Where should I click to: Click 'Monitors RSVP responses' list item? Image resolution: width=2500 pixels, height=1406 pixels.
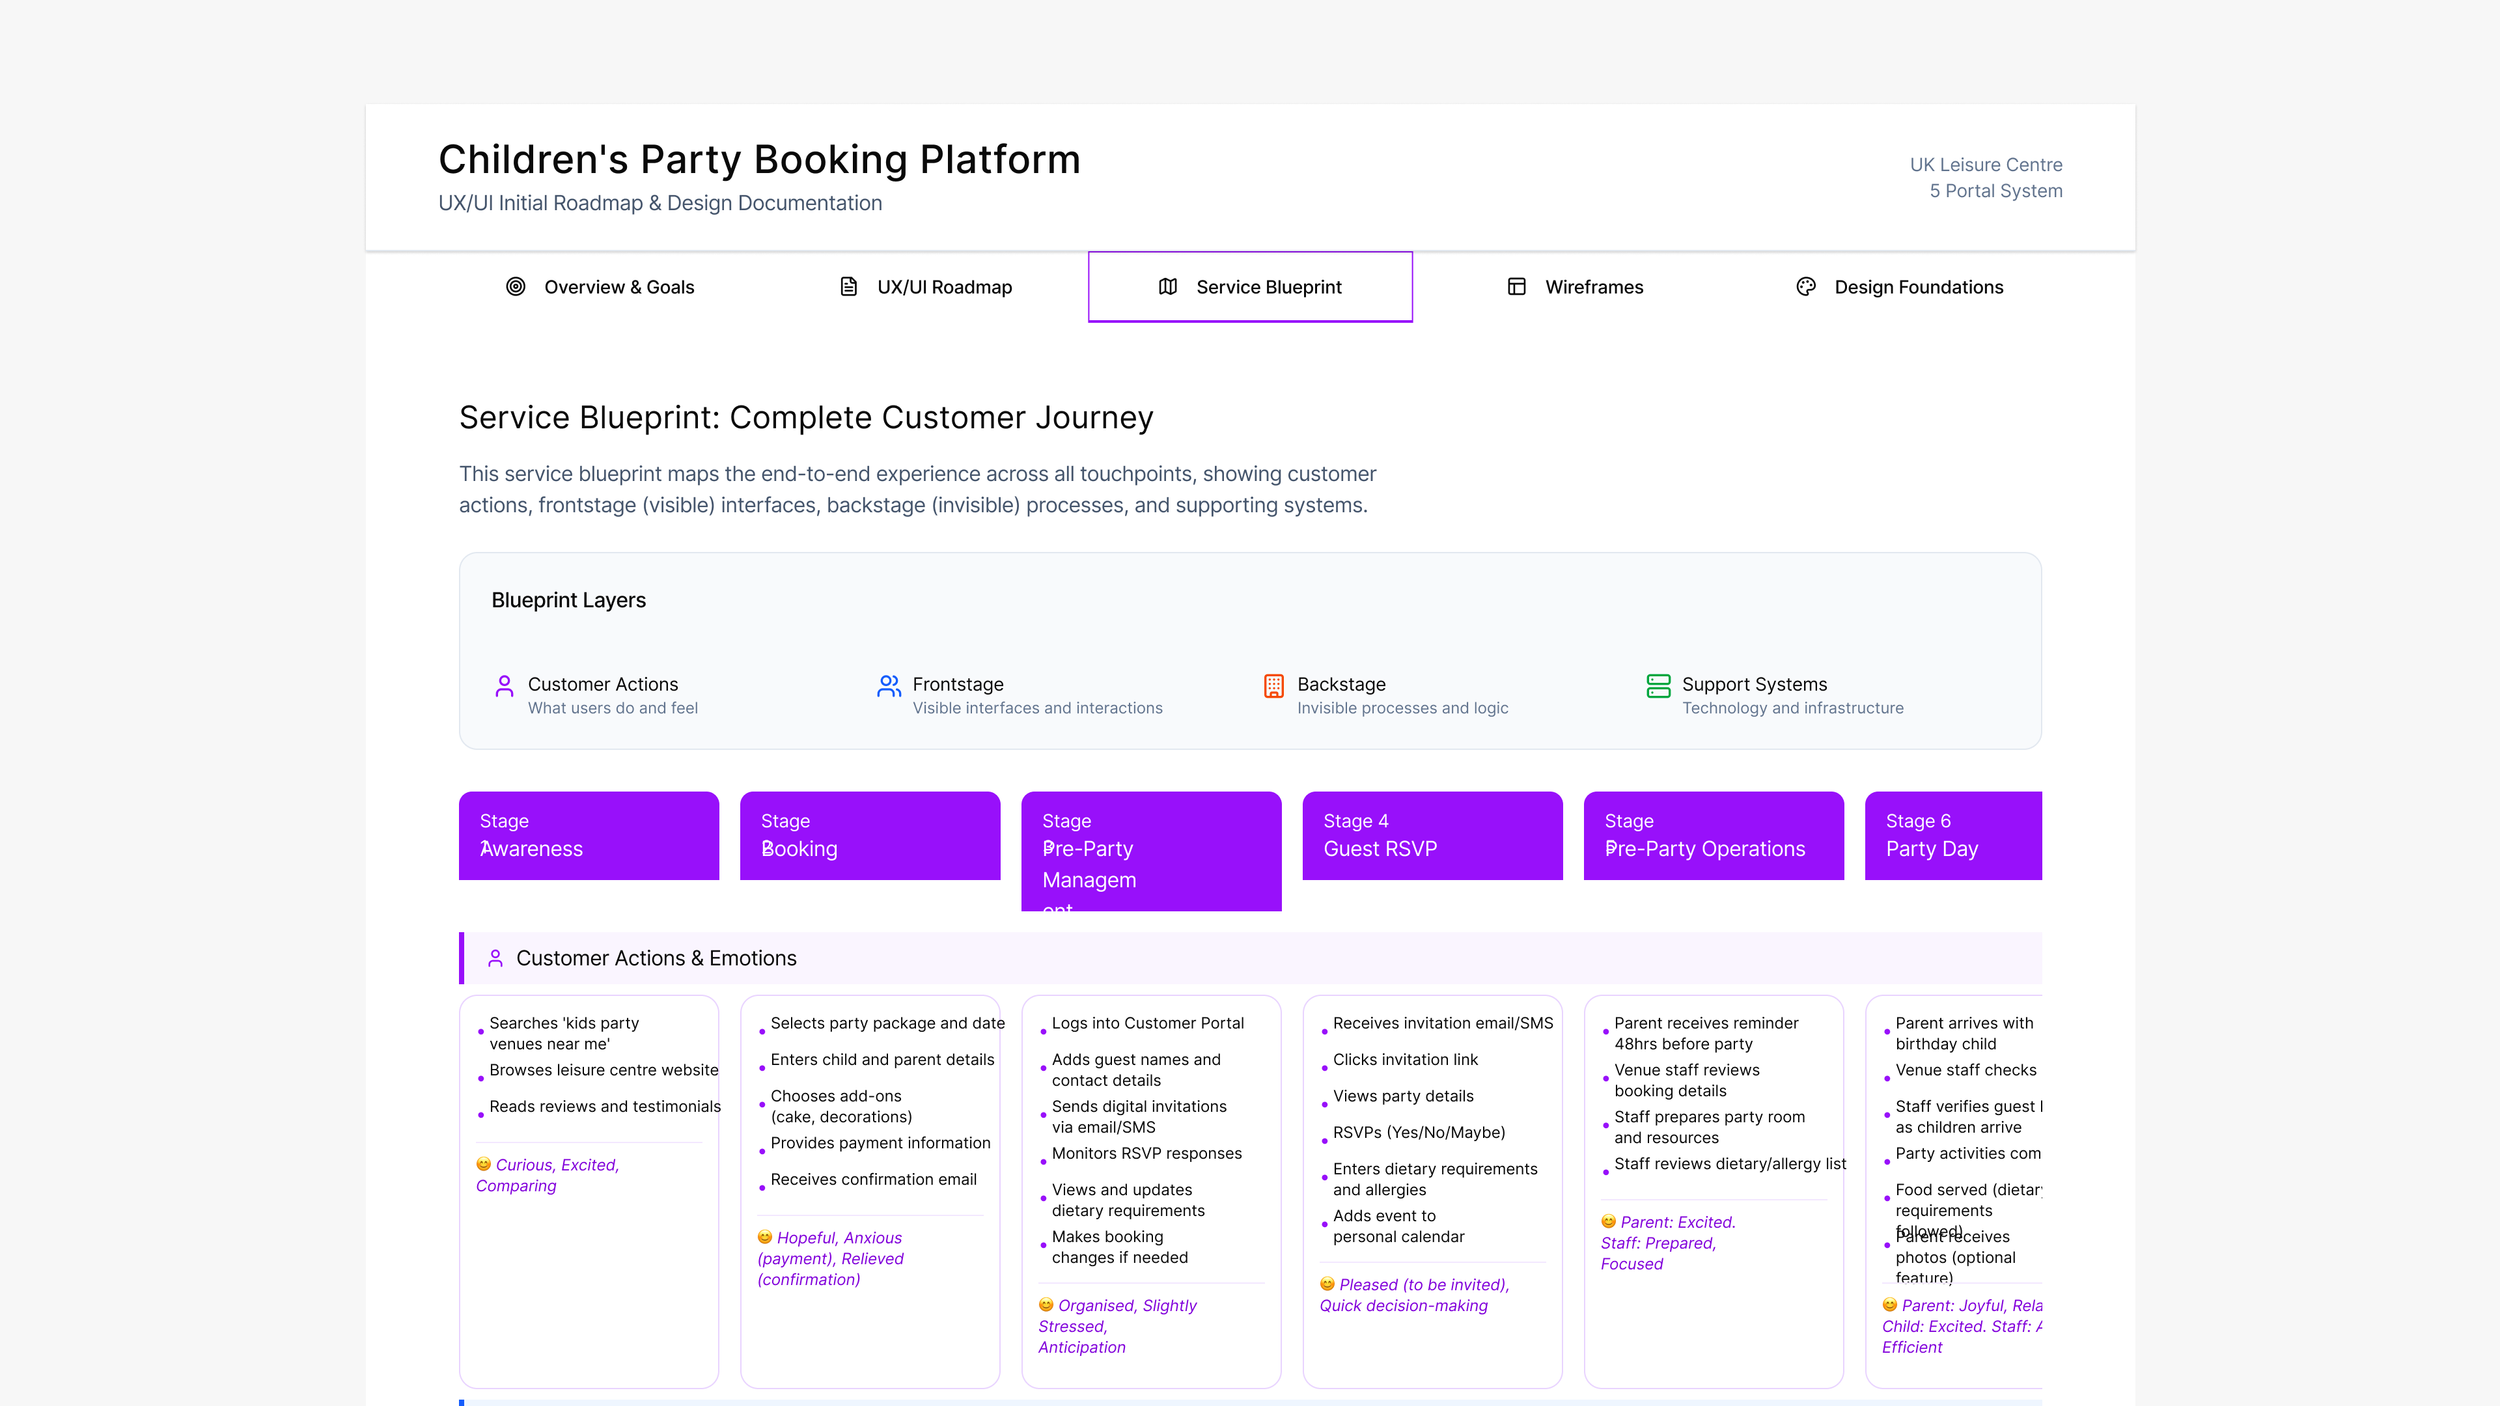[x=1146, y=1154]
